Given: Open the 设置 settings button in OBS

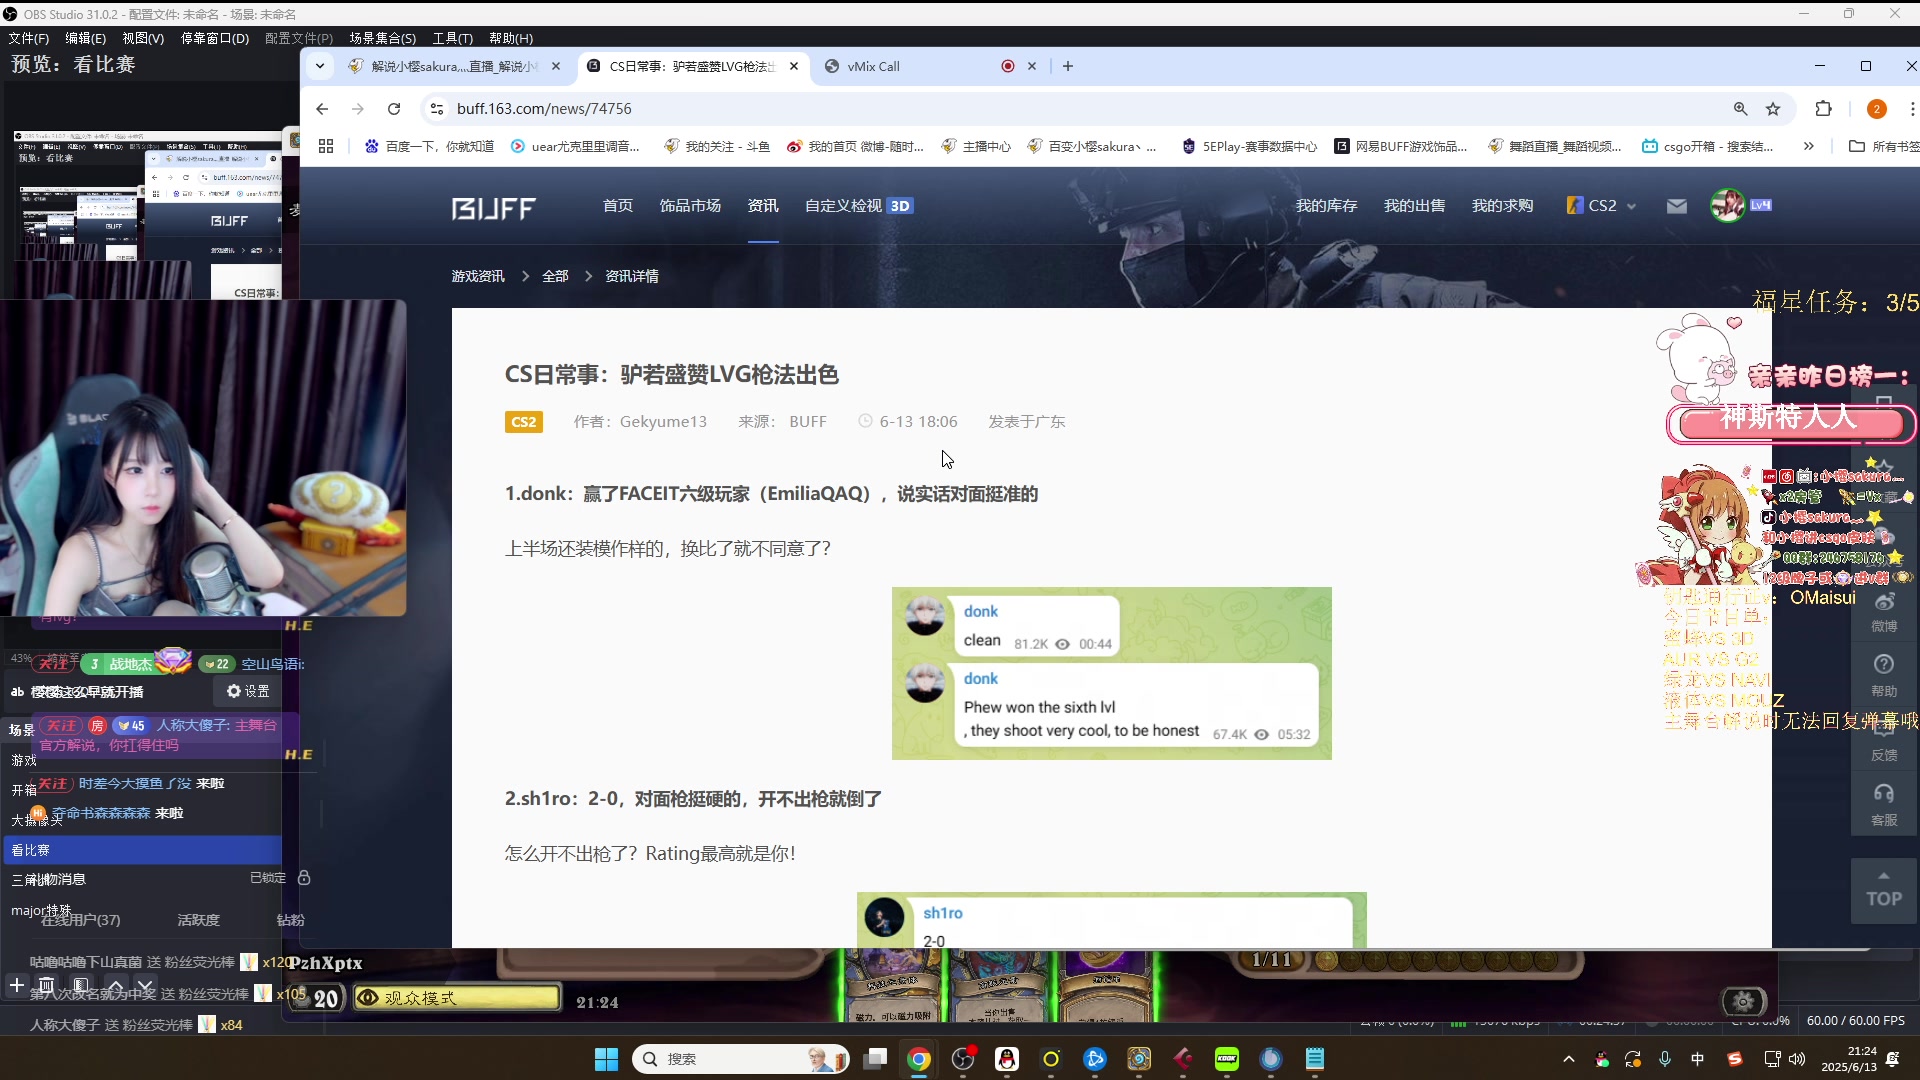Looking at the screenshot, I should pos(247,691).
